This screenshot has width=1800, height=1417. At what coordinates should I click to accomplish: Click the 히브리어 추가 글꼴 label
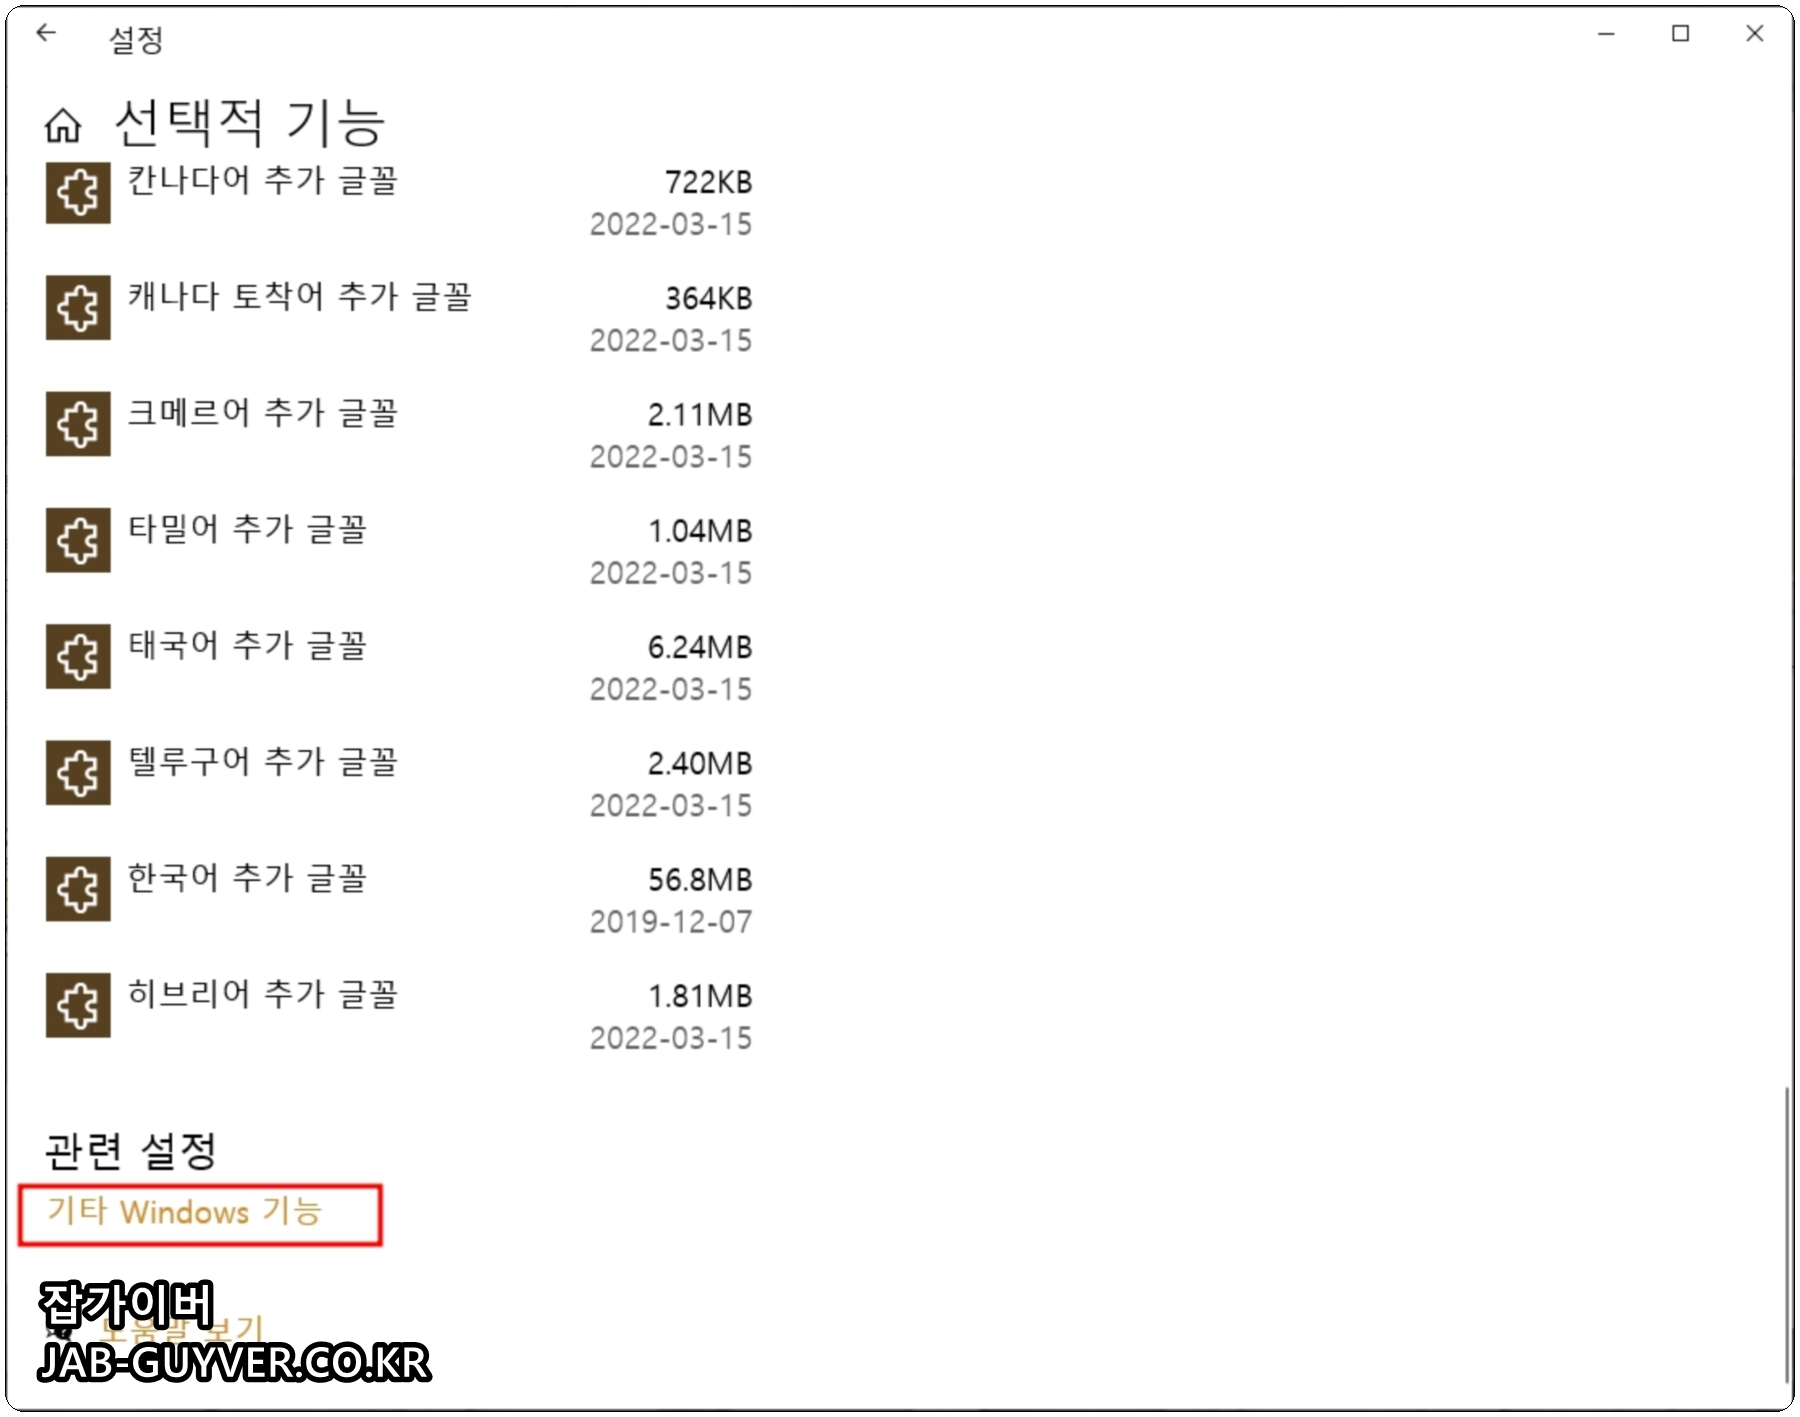[262, 994]
